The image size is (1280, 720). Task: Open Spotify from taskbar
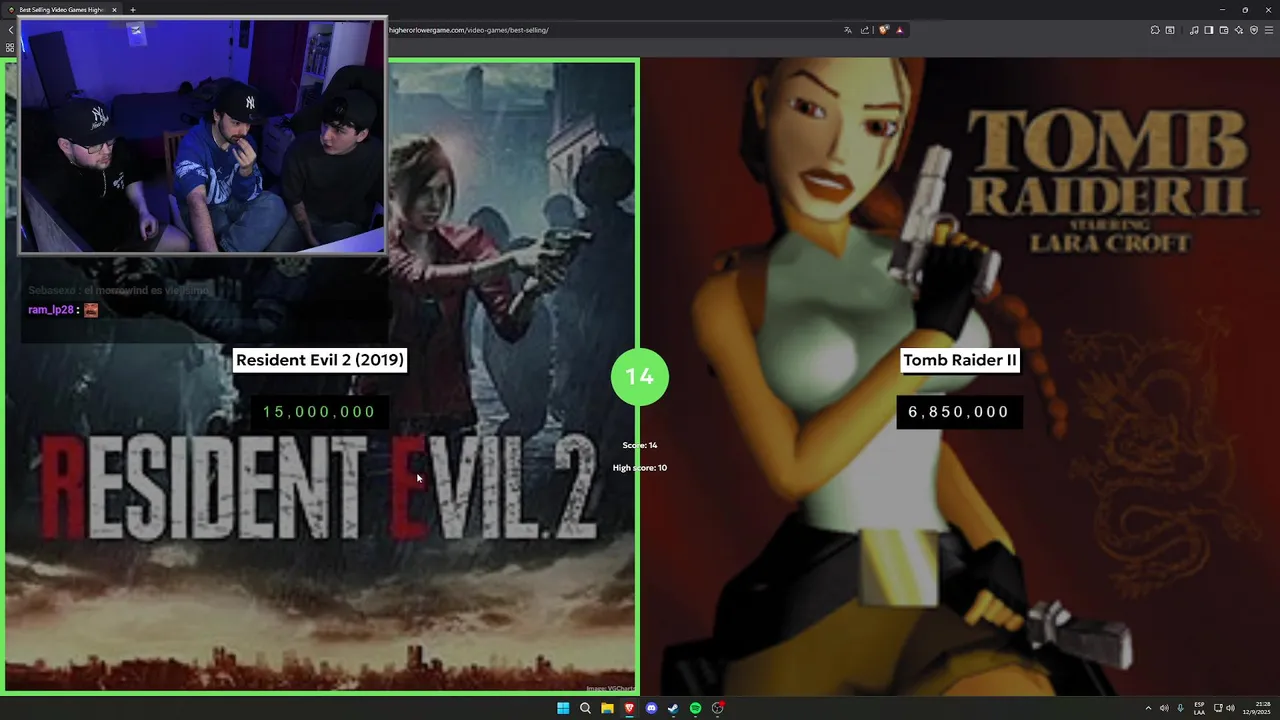coord(695,708)
